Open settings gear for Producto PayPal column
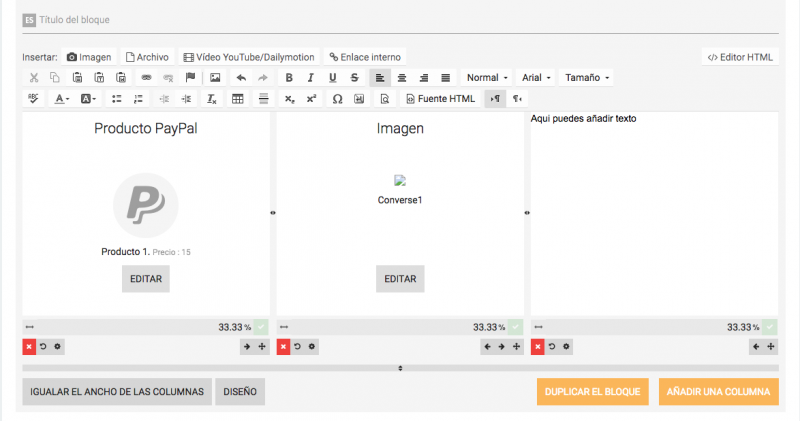Screen dimensions: 800x421 pyautogui.click(x=58, y=346)
